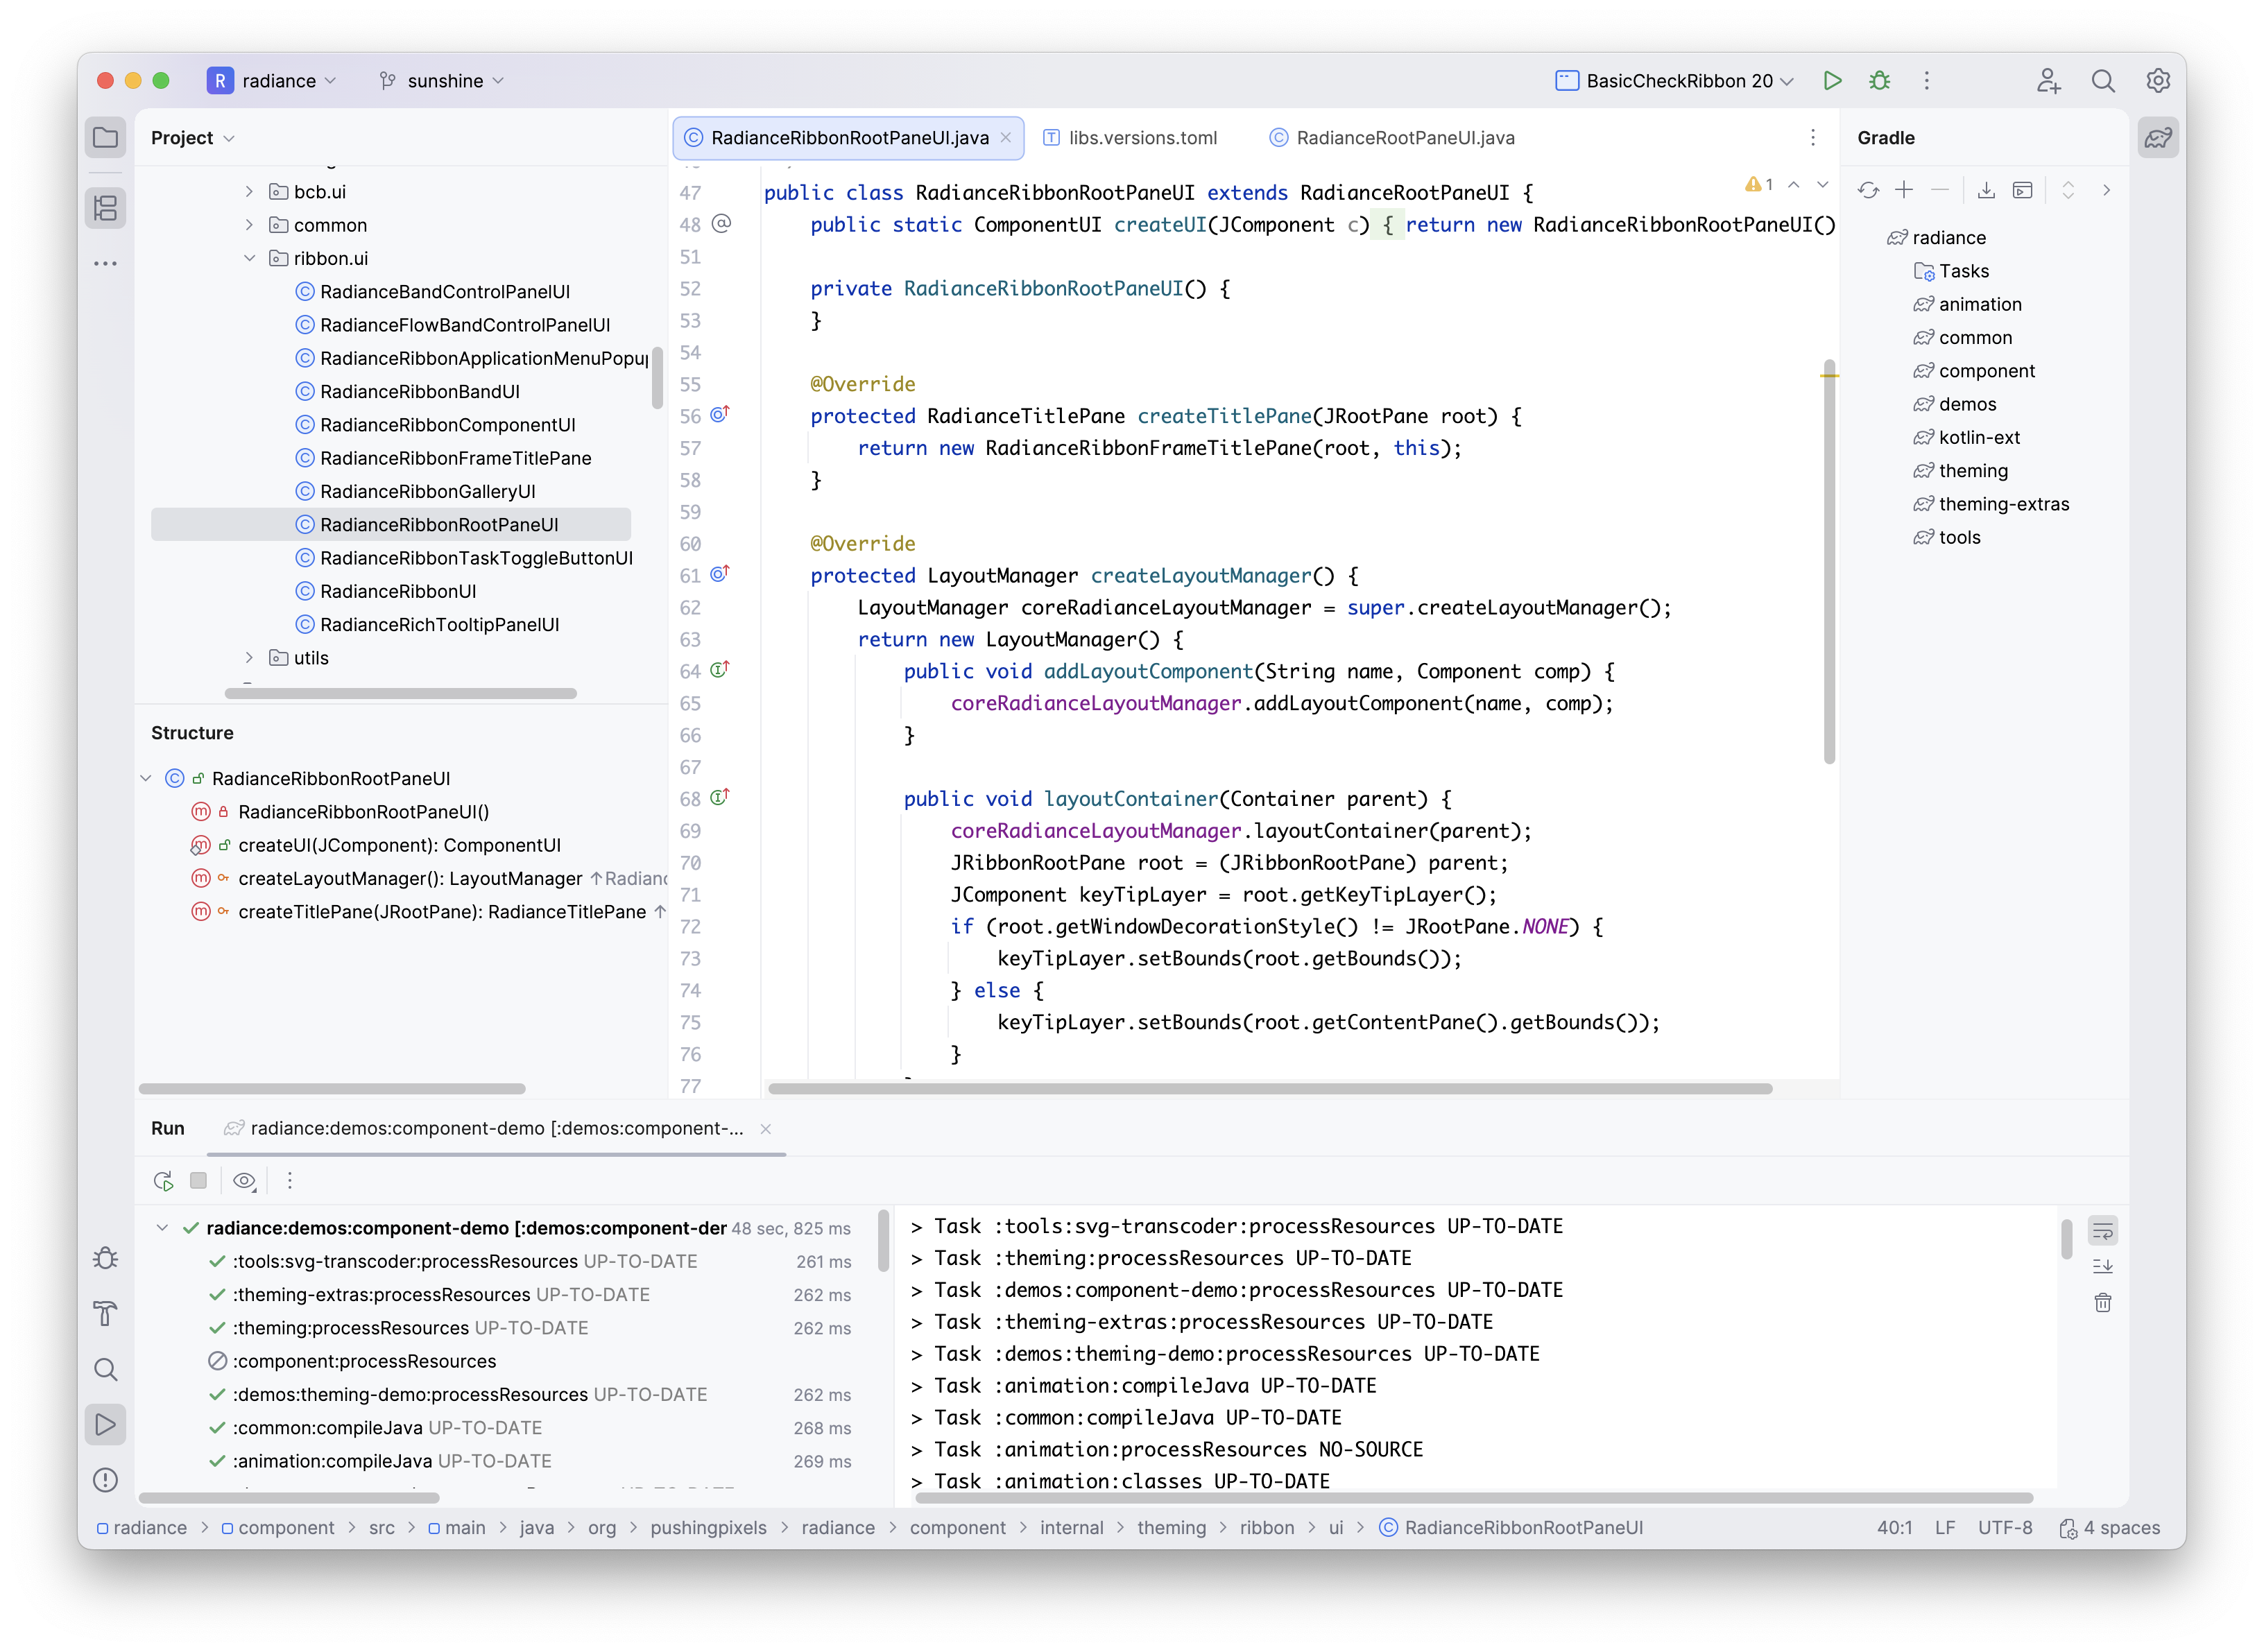Open the Build hammer tool window

(x=105, y=1314)
